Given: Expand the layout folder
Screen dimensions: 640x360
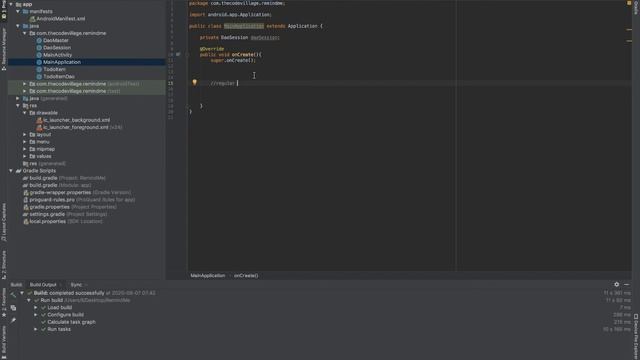Looking at the screenshot, I should 25,134.
